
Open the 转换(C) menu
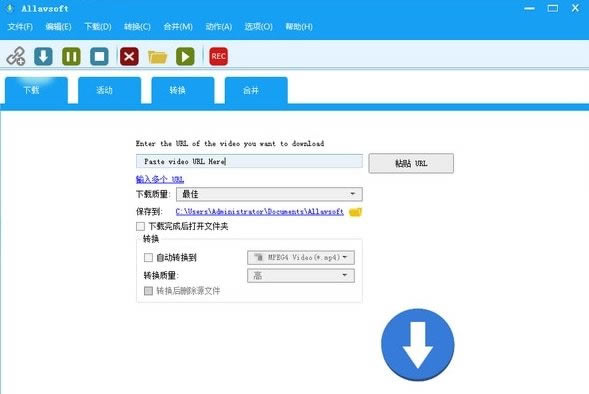tap(137, 27)
